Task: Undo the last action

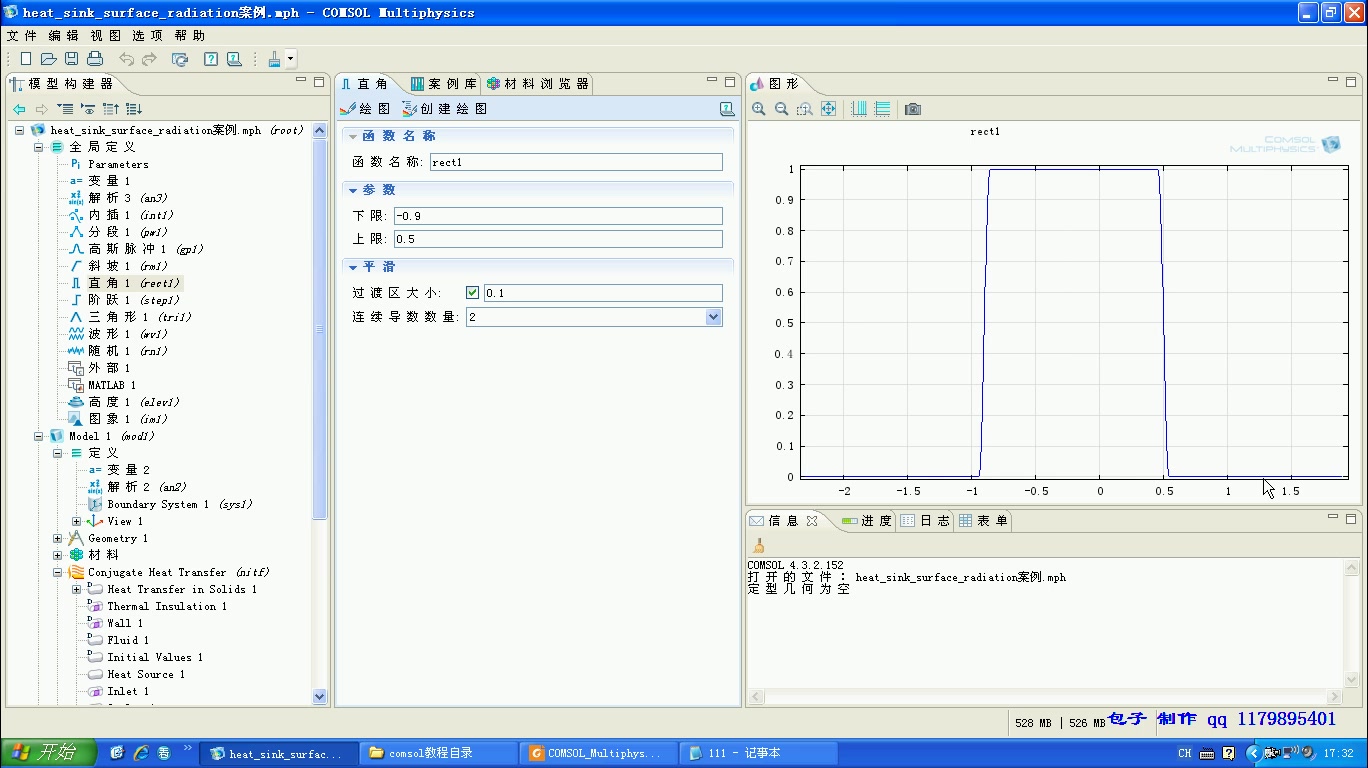Action: [x=126, y=59]
